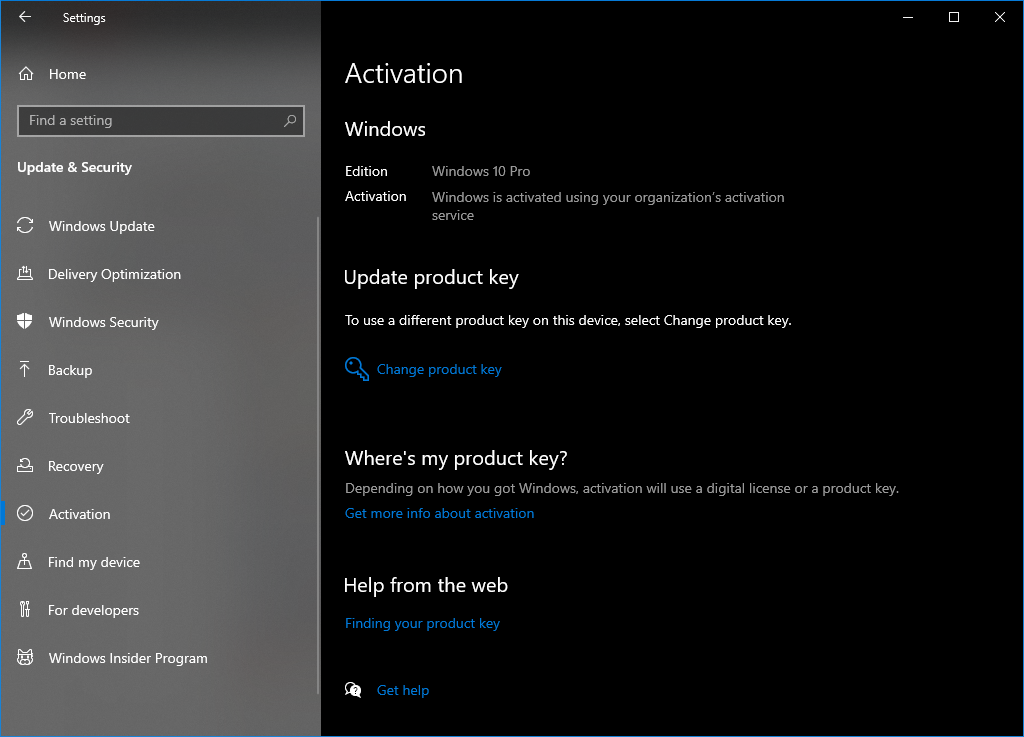Click the search magnifier icon
This screenshot has width=1024, height=737.
click(x=290, y=121)
